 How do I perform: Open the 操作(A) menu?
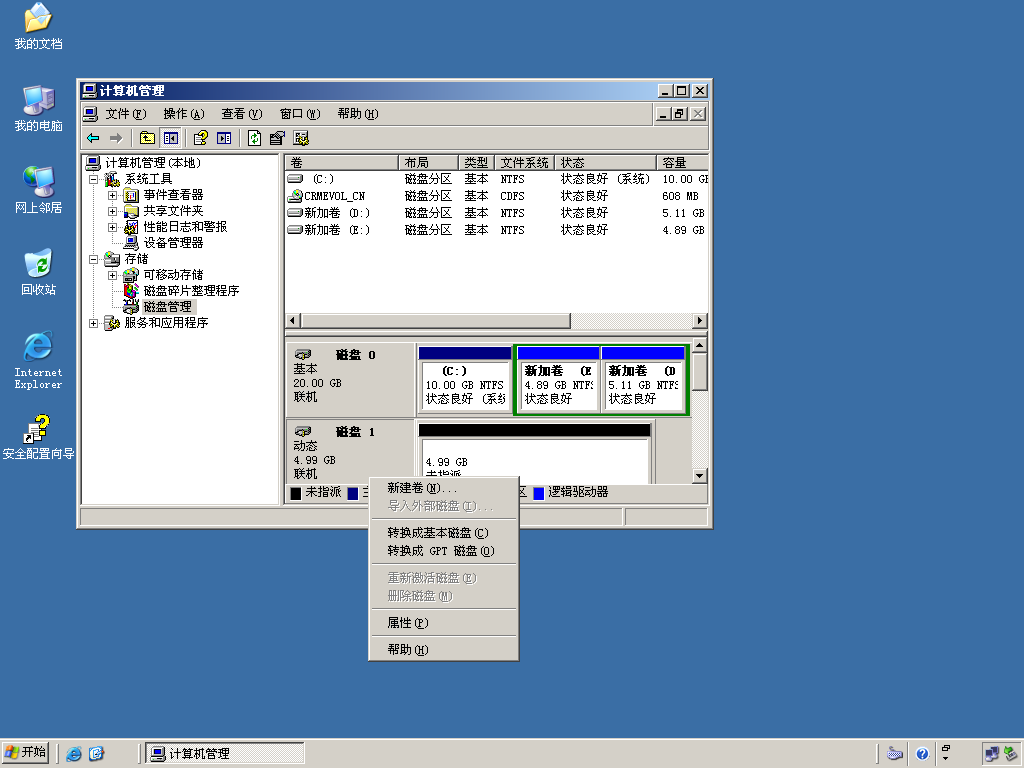tap(184, 114)
